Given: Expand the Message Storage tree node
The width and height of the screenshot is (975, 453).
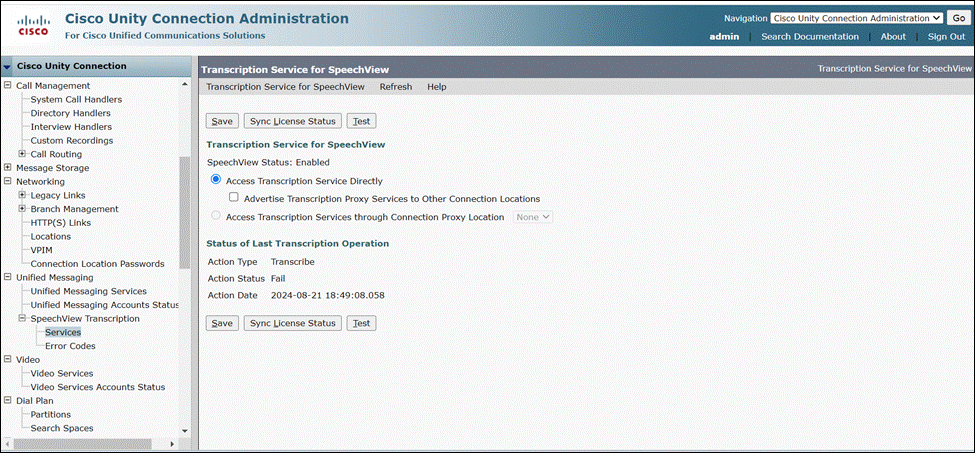Looking at the screenshot, I should [x=7, y=168].
